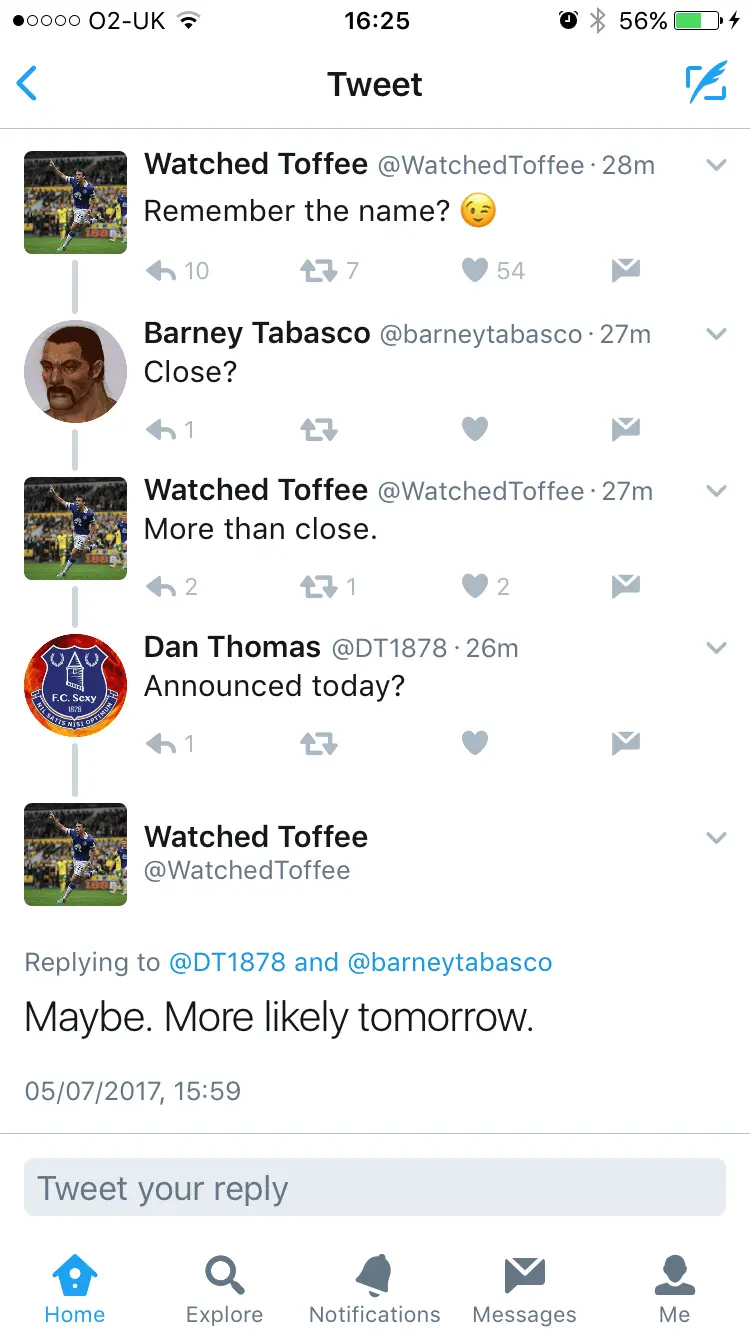Reply to Dan Thomas's "Announced today?" tweet

tap(162, 743)
